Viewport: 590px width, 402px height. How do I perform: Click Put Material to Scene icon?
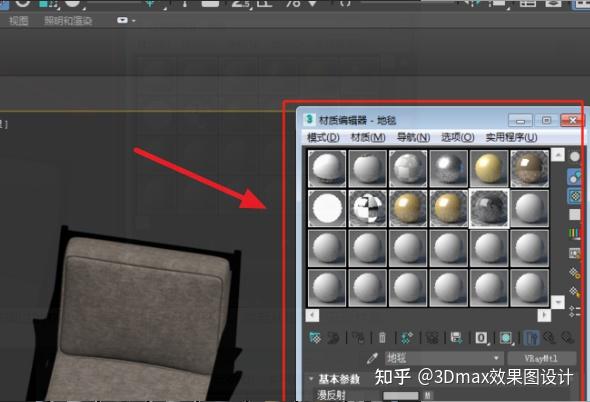pyautogui.click(x=333, y=338)
